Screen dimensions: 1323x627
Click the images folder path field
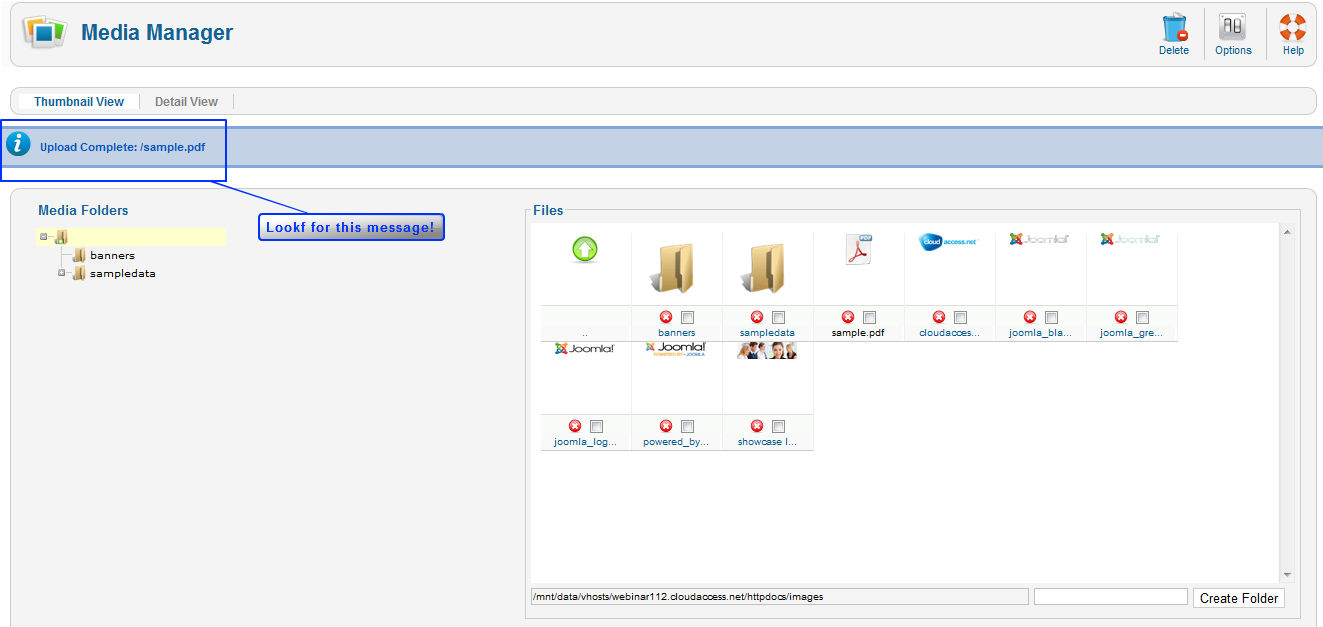(x=779, y=597)
